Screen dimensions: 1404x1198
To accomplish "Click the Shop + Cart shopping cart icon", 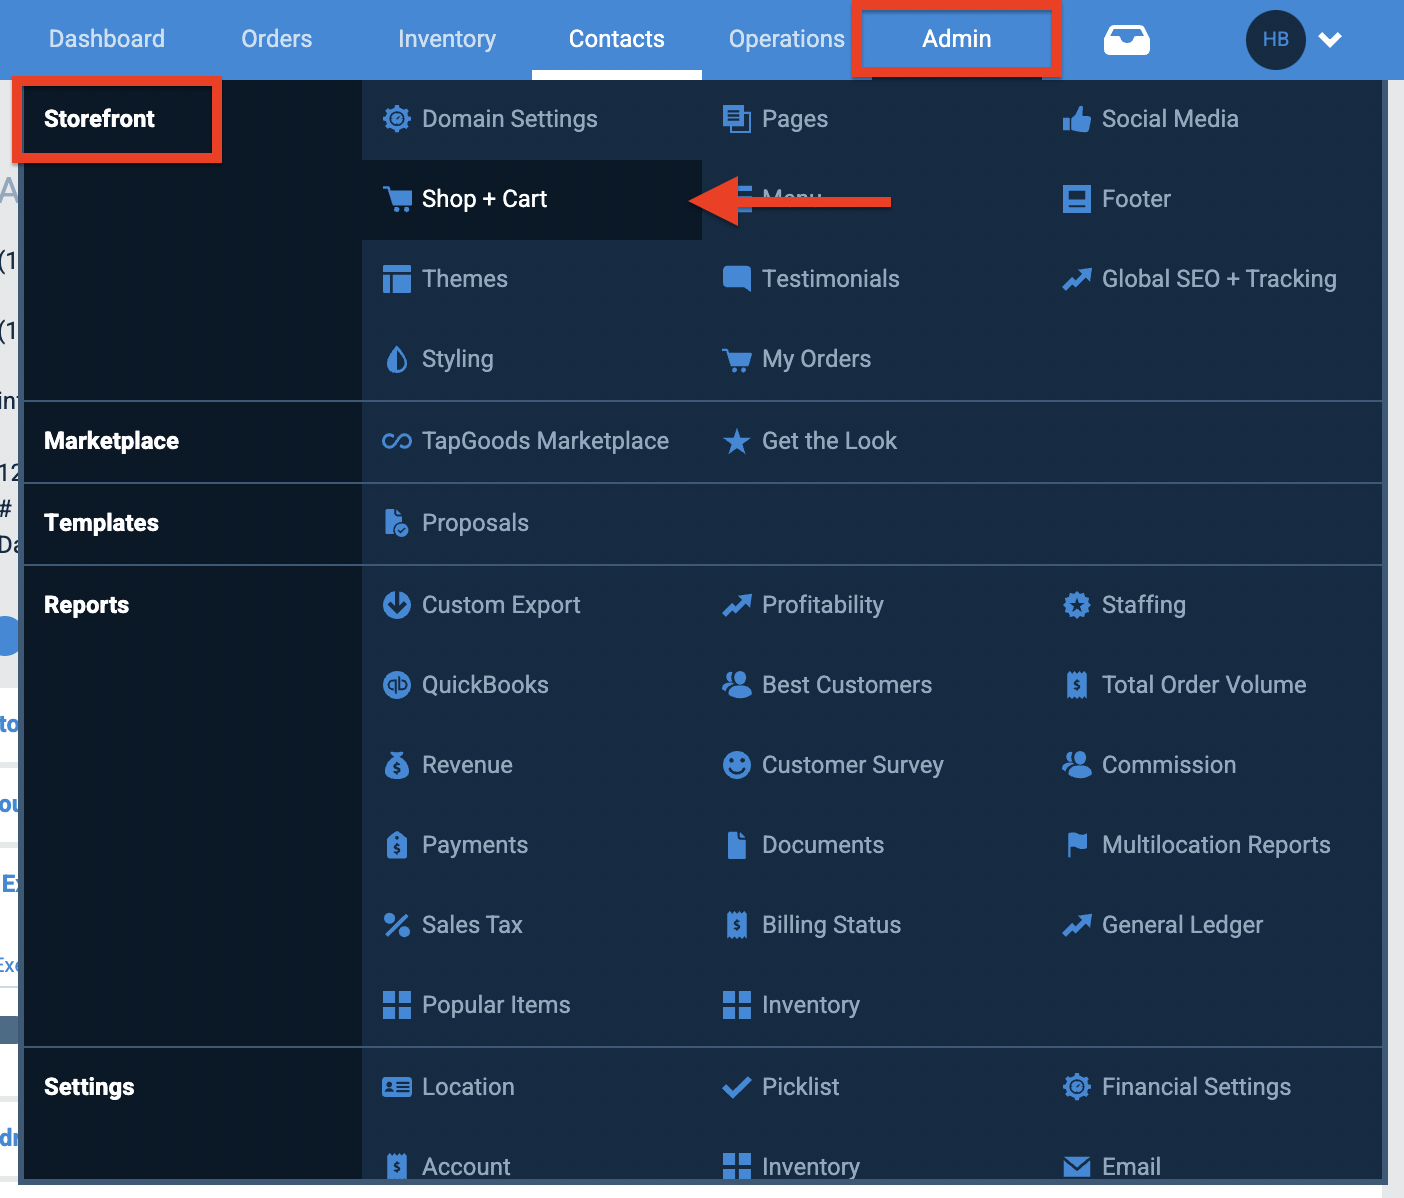I will pyautogui.click(x=398, y=199).
